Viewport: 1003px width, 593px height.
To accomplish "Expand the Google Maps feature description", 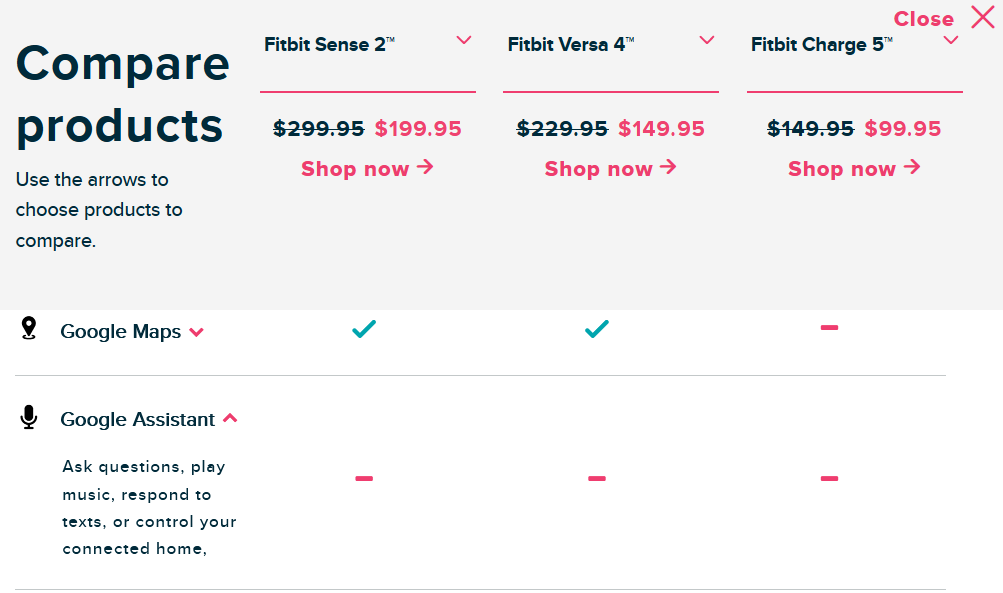I will [x=196, y=332].
